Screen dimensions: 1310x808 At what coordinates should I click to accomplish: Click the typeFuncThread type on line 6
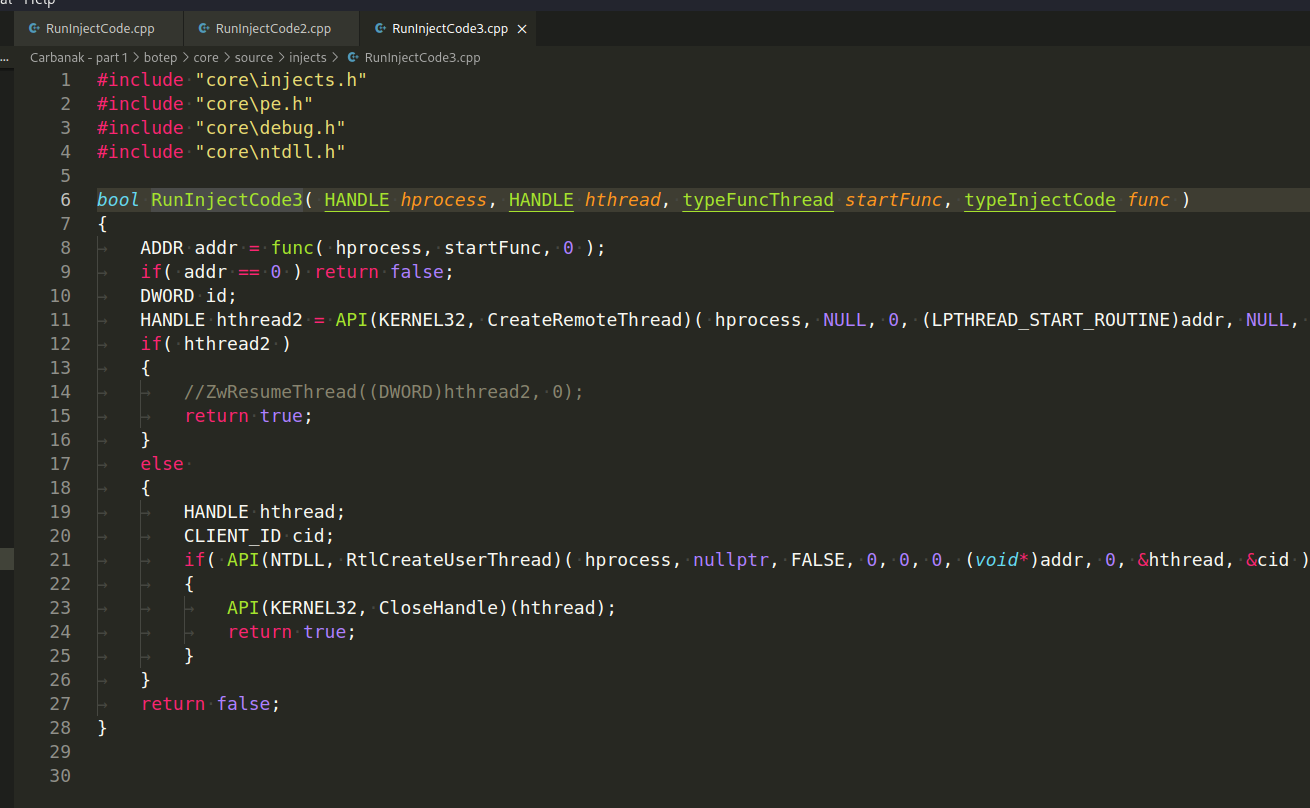pyautogui.click(x=758, y=200)
